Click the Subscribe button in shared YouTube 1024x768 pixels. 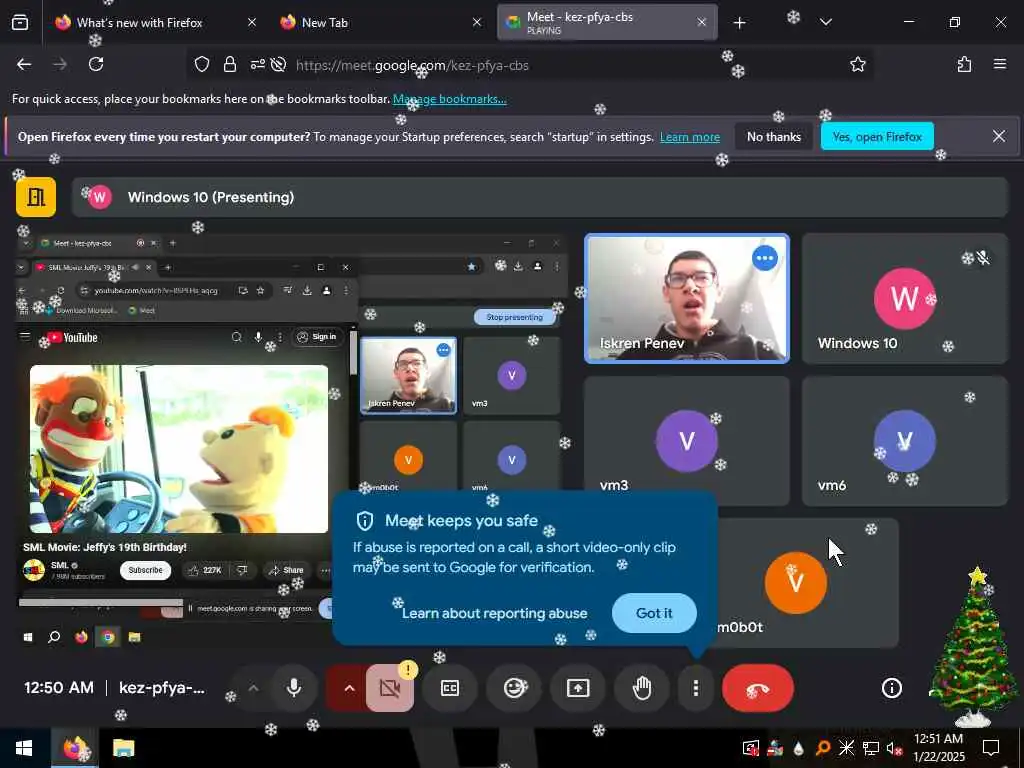tap(145, 570)
